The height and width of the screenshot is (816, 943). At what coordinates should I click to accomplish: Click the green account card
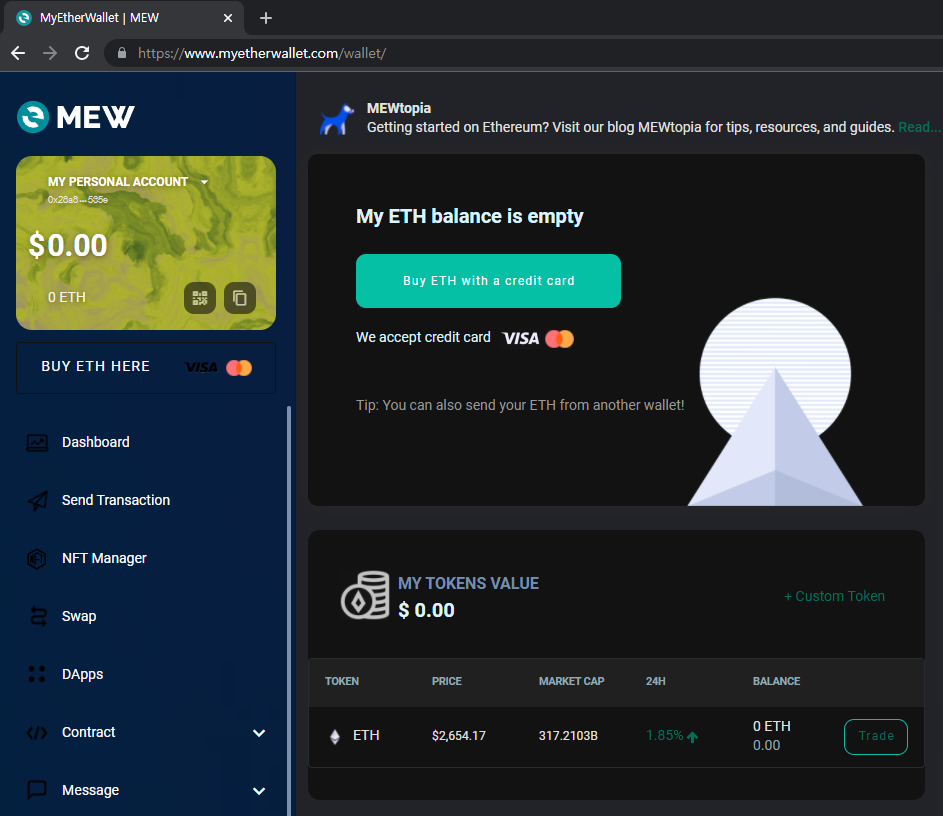(x=146, y=243)
